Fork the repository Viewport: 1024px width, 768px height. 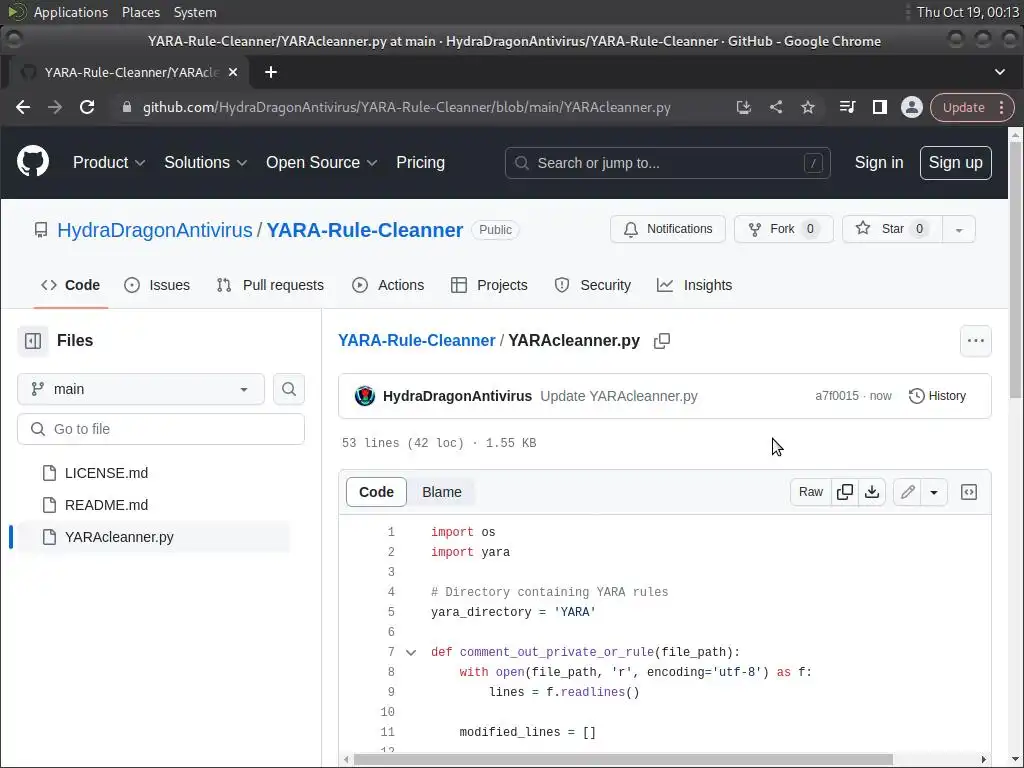tap(784, 229)
